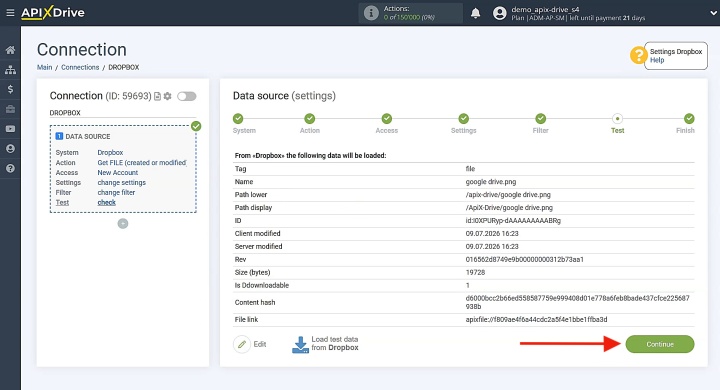Click the Actions info icon
The height and width of the screenshot is (390, 720).
coord(371,13)
